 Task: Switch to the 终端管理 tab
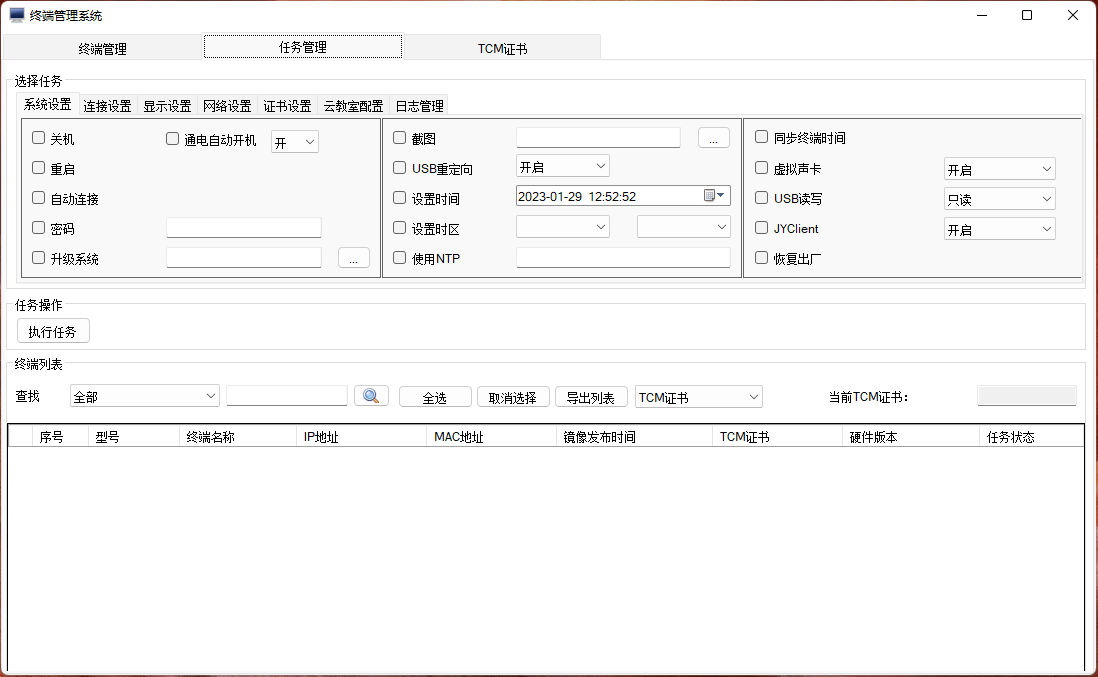pyautogui.click(x=102, y=48)
